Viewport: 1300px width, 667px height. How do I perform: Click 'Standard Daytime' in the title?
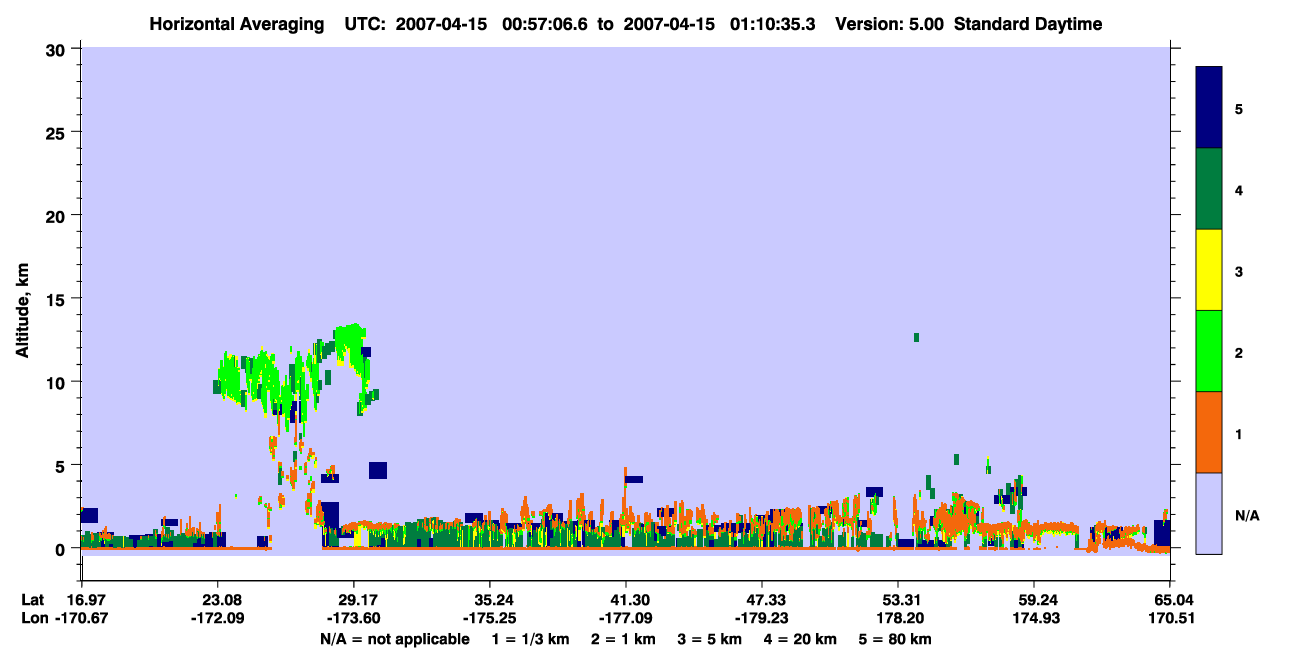click(1028, 24)
